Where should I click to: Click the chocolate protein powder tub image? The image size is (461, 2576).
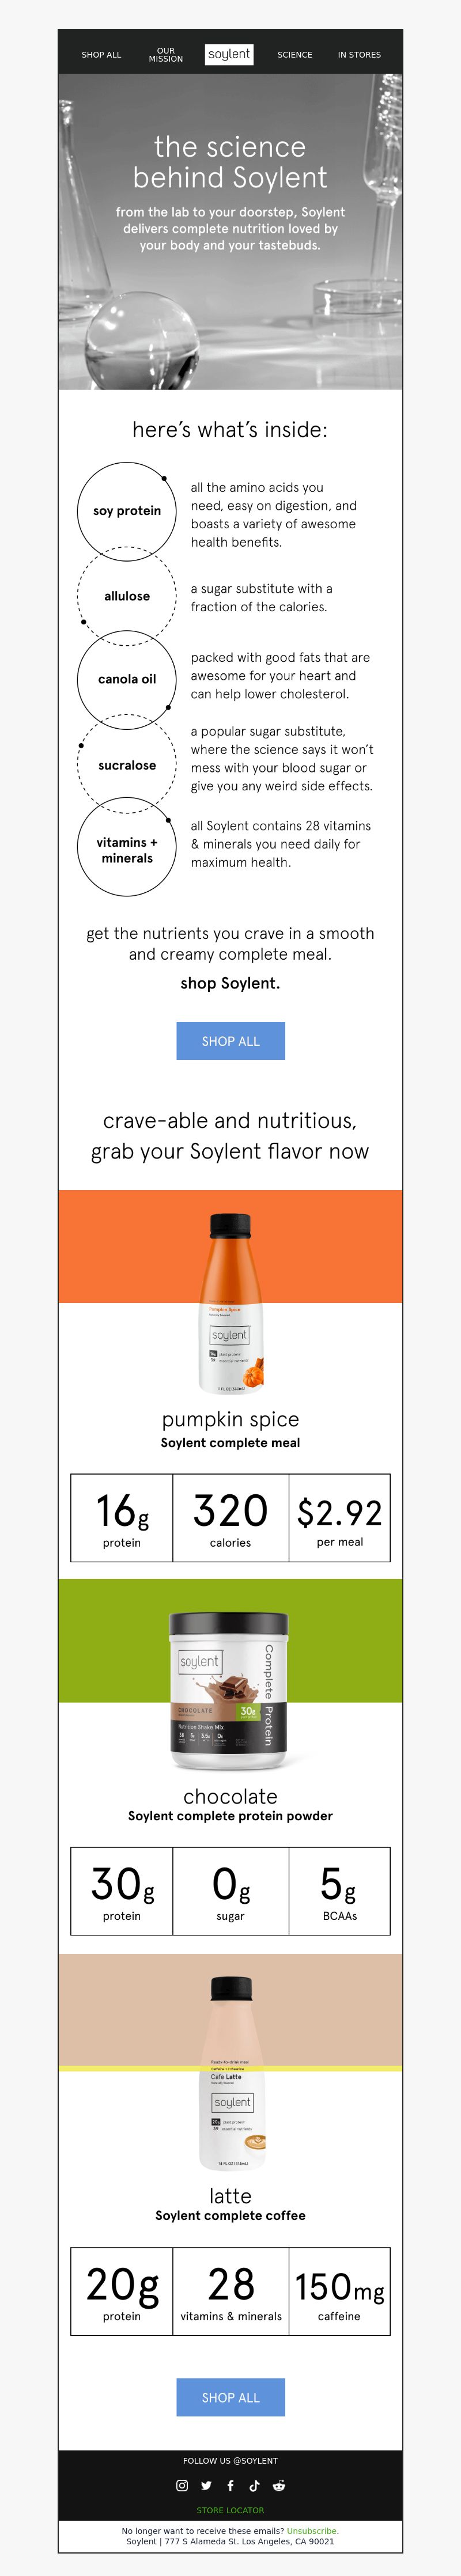click(x=229, y=1689)
